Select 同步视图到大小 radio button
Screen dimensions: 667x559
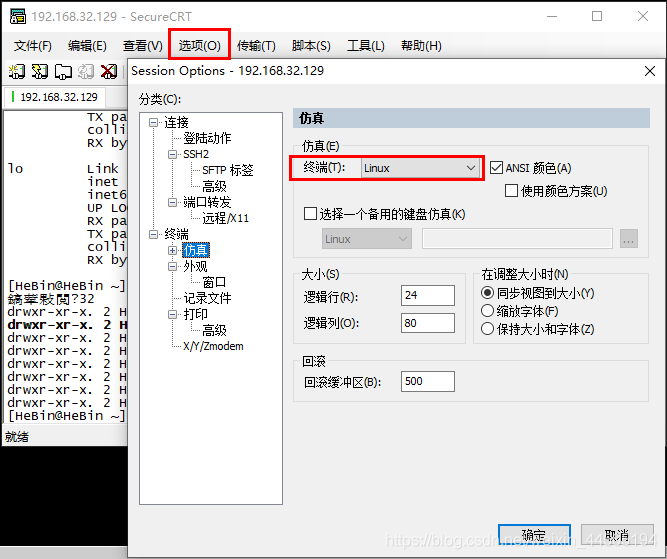487,293
